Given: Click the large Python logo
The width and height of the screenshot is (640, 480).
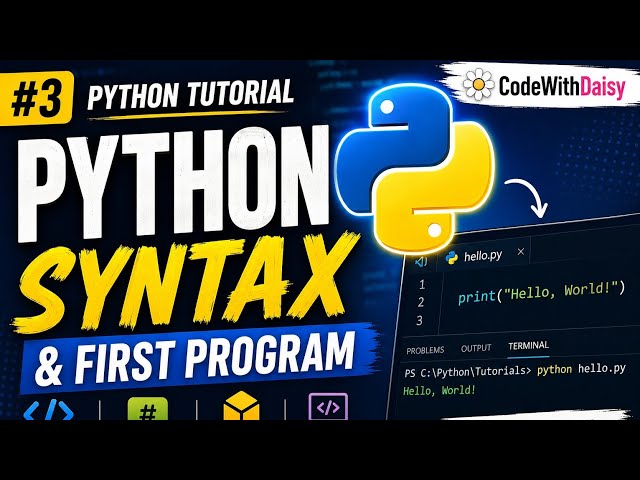Looking at the screenshot, I should click(x=416, y=169).
